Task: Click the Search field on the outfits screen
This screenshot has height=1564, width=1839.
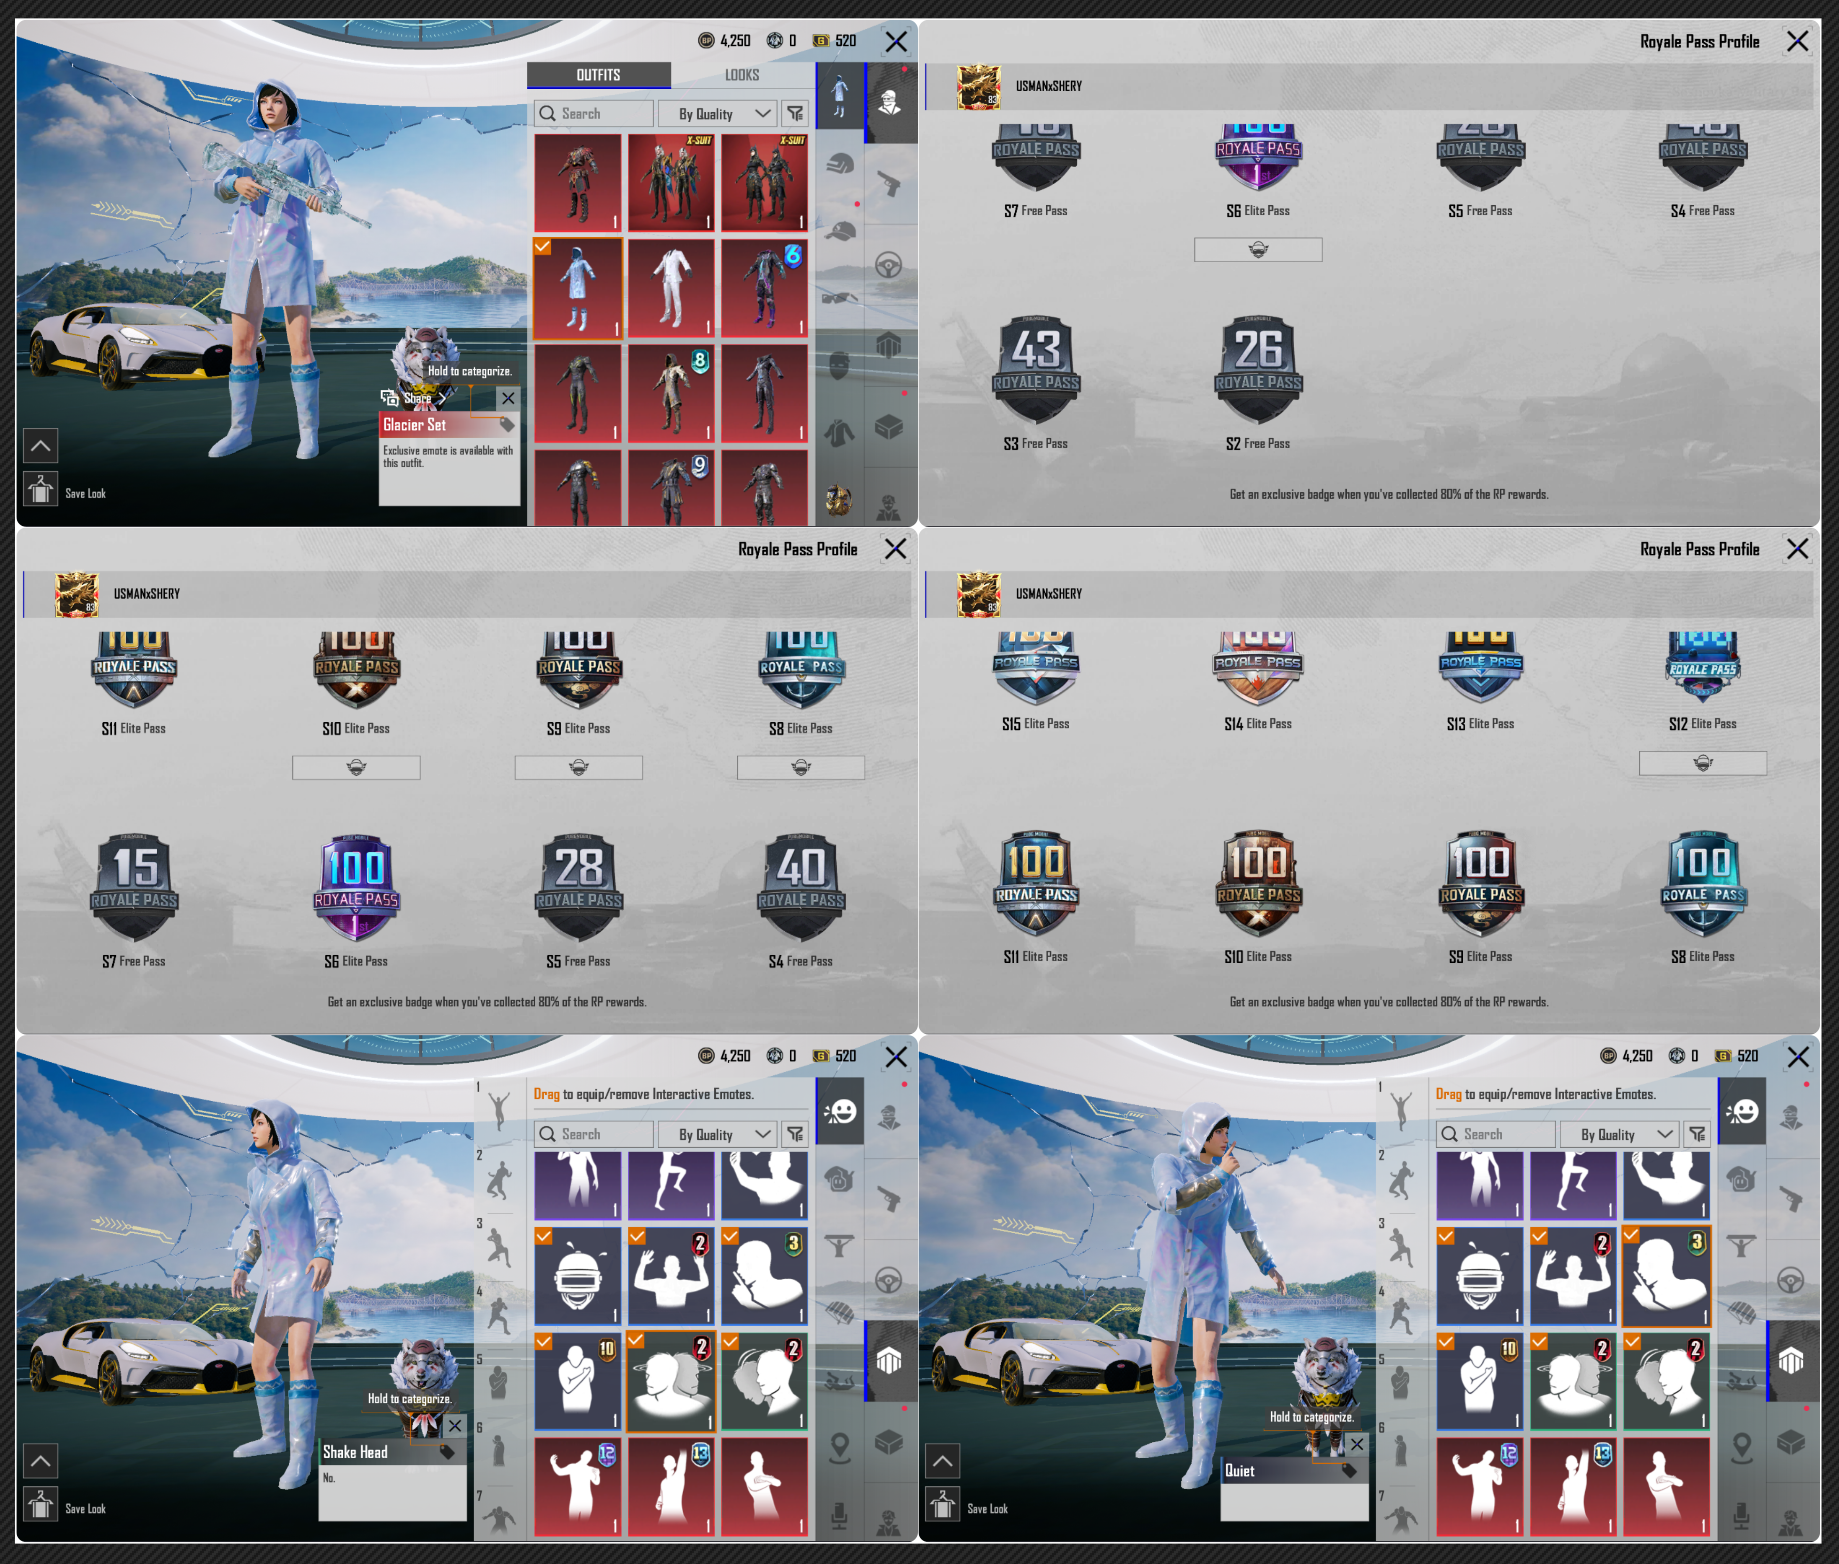Action: click(x=594, y=114)
